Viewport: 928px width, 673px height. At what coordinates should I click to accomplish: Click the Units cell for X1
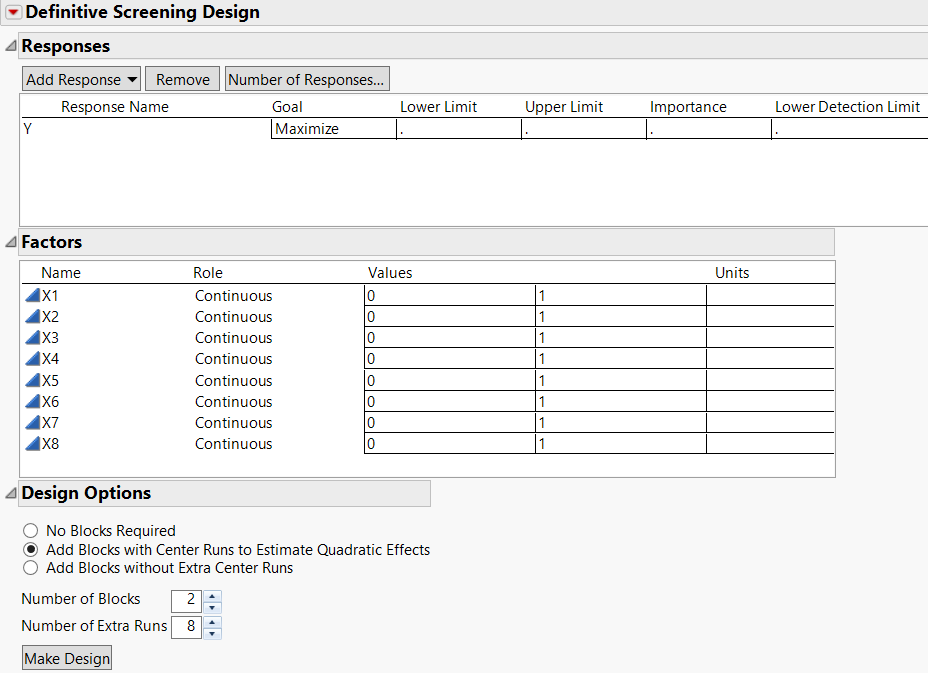(x=771, y=295)
